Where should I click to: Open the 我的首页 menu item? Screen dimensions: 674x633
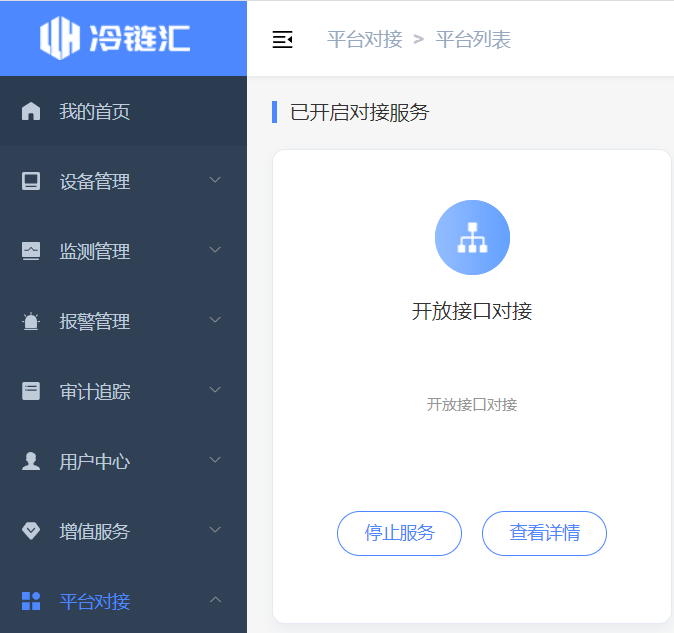[123, 111]
